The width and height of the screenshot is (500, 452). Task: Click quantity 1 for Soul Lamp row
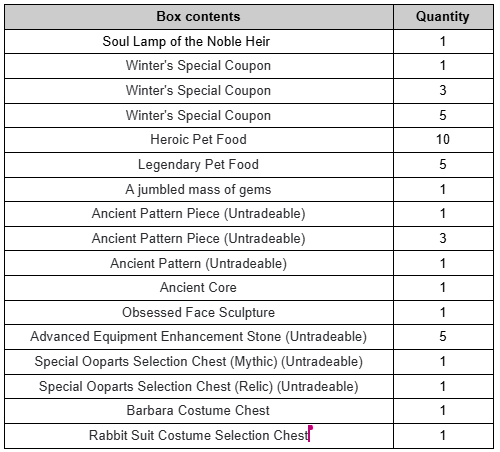pyautogui.click(x=443, y=42)
